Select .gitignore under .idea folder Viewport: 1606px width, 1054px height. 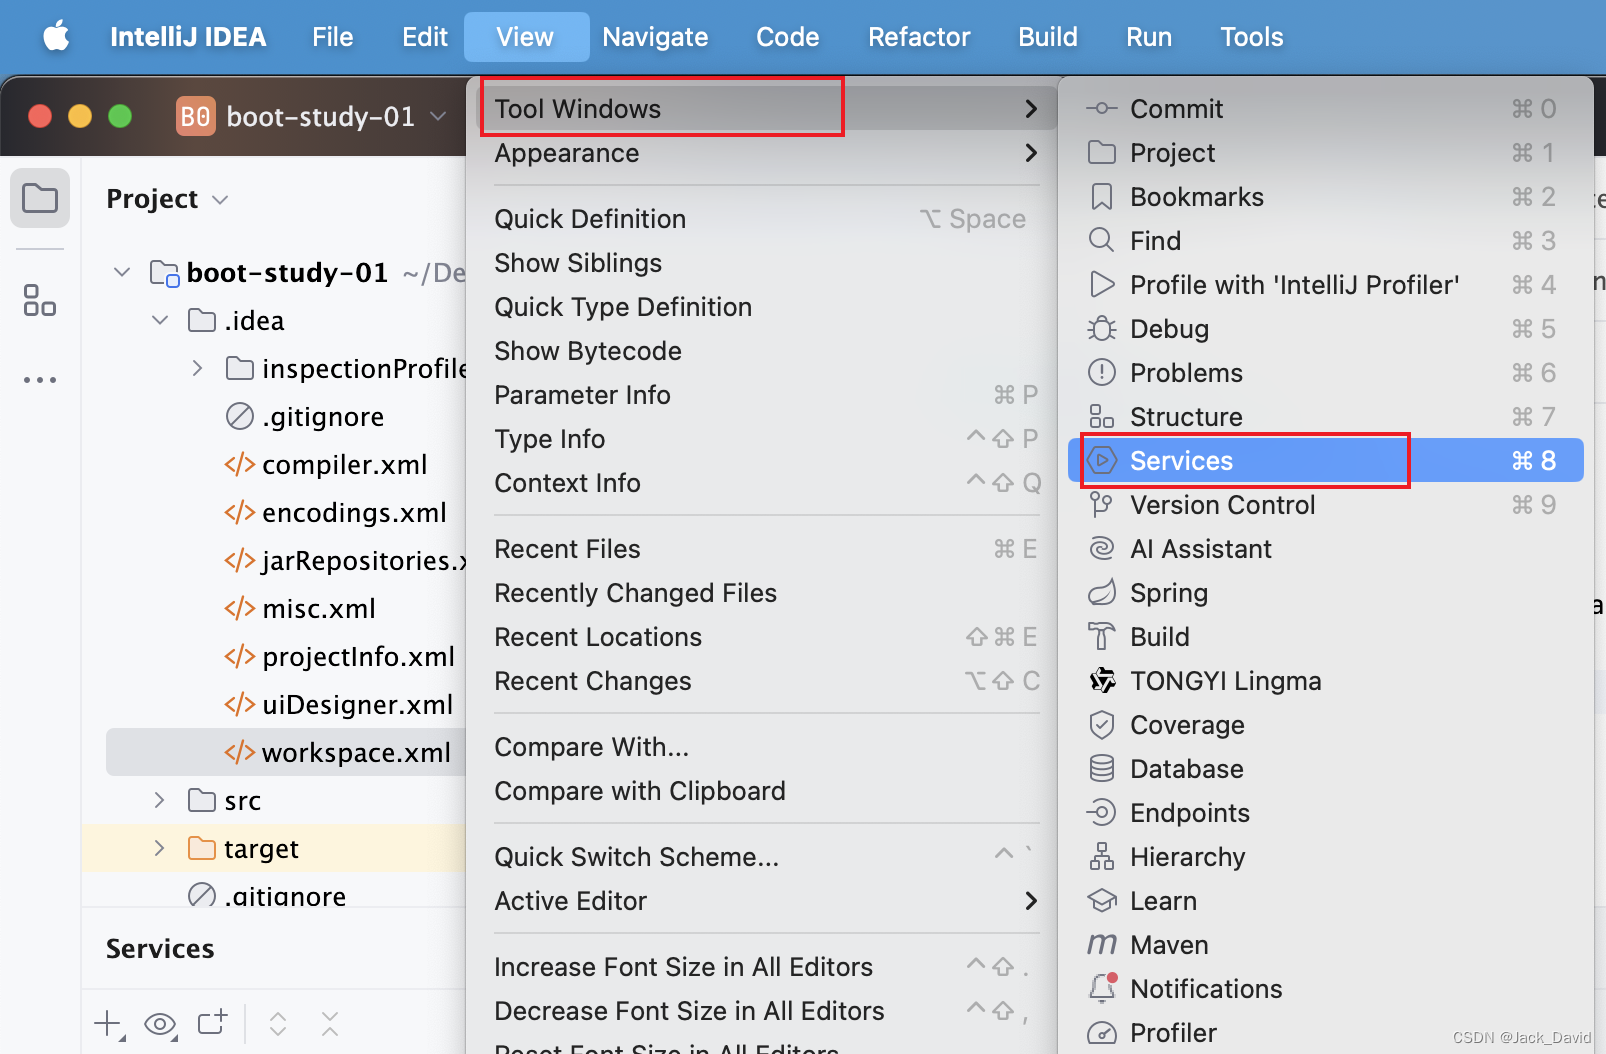[x=322, y=417]
